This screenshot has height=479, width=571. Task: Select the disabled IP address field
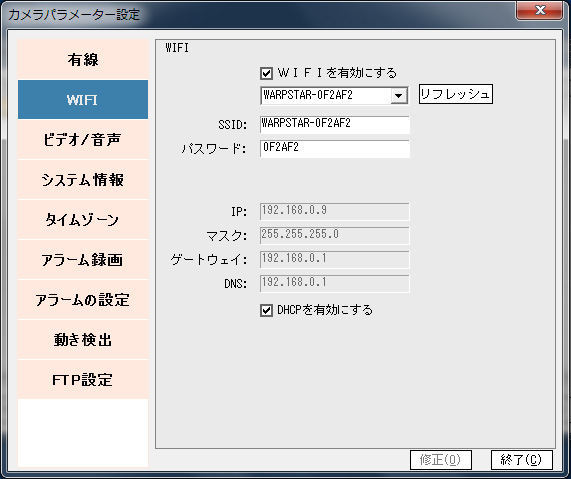click(335, 212)
